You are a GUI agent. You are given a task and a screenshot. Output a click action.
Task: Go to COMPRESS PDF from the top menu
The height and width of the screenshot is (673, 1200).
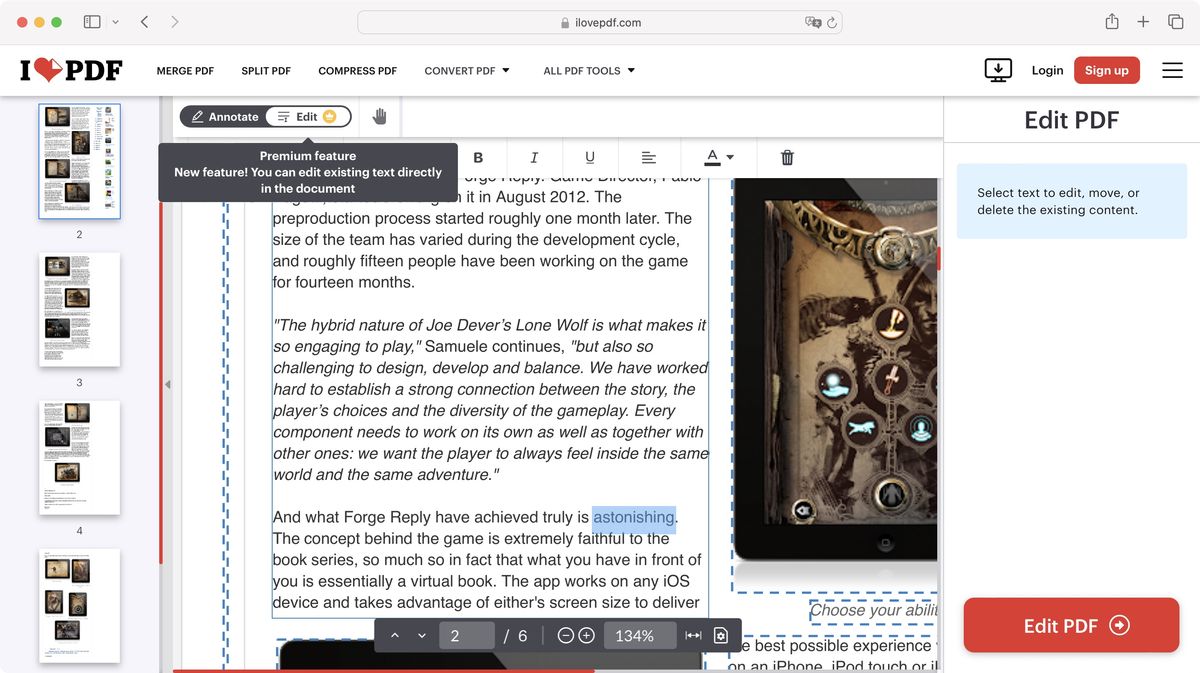click(x=357, y=70)
